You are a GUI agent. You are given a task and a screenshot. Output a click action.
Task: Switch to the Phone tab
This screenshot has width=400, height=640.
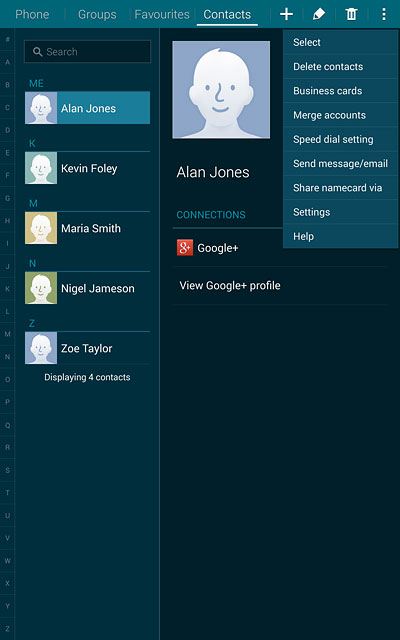tap(32, 14)
